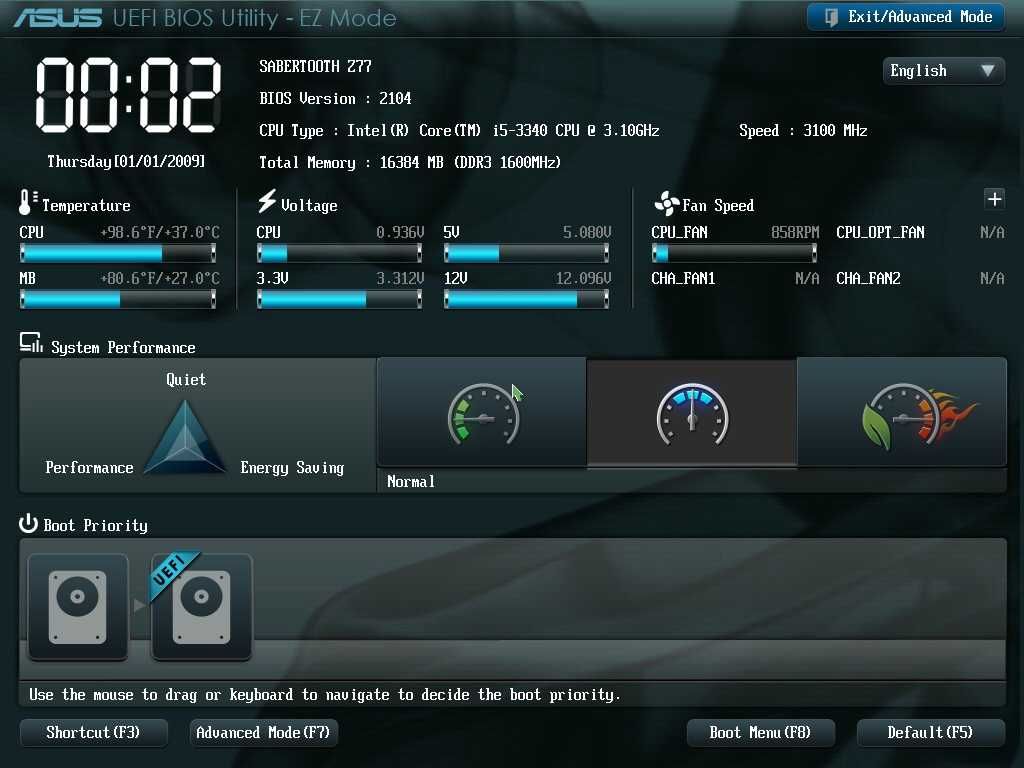Screen dimensions: 1024x768
Task: Click the CHA_FAN2 label
Action: click(x=869, y=279)
